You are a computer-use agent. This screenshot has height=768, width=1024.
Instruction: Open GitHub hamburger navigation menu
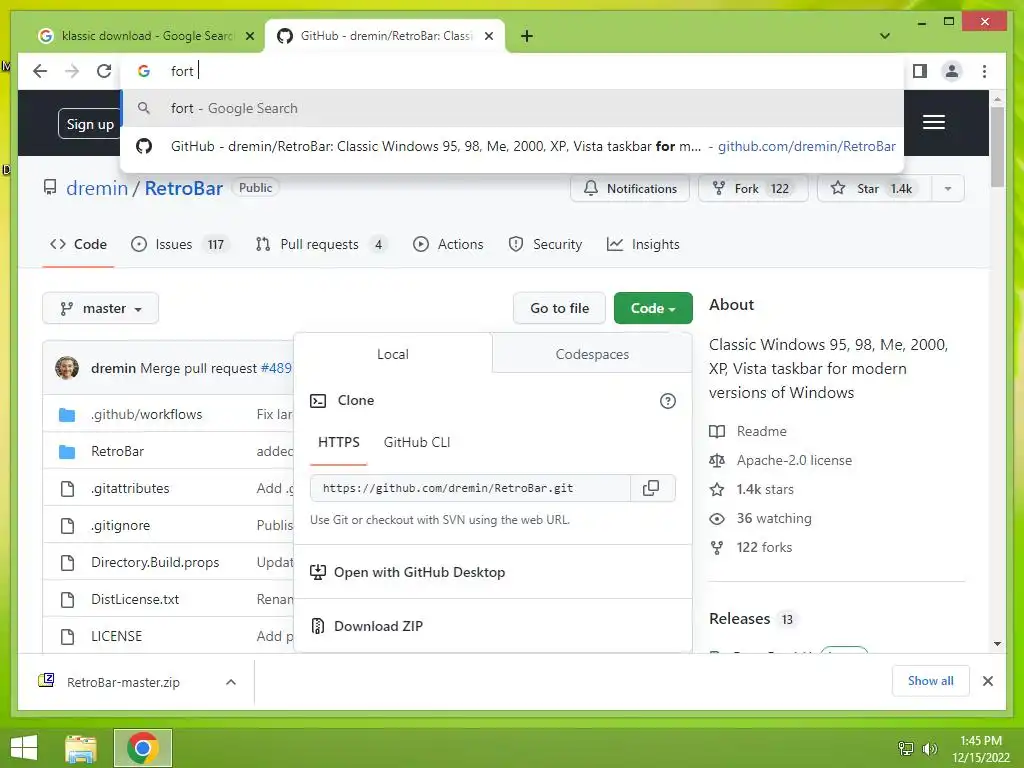pos(933,122)
